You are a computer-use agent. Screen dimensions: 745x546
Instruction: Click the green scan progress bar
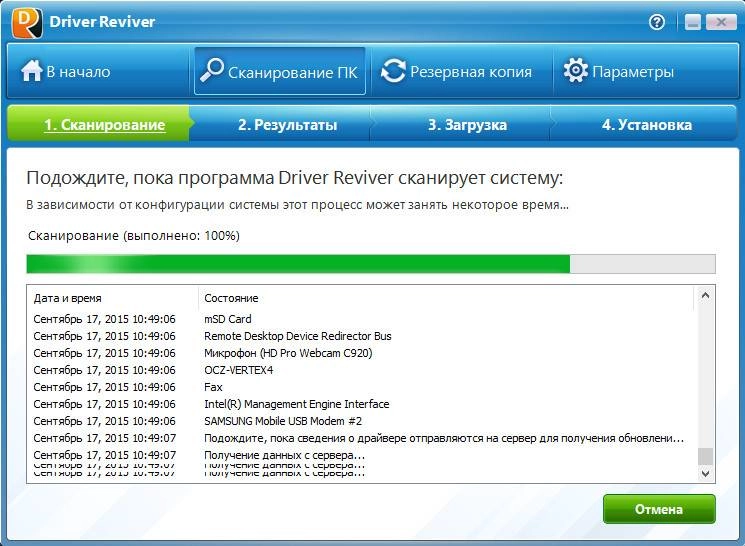[x=371, y=264]
